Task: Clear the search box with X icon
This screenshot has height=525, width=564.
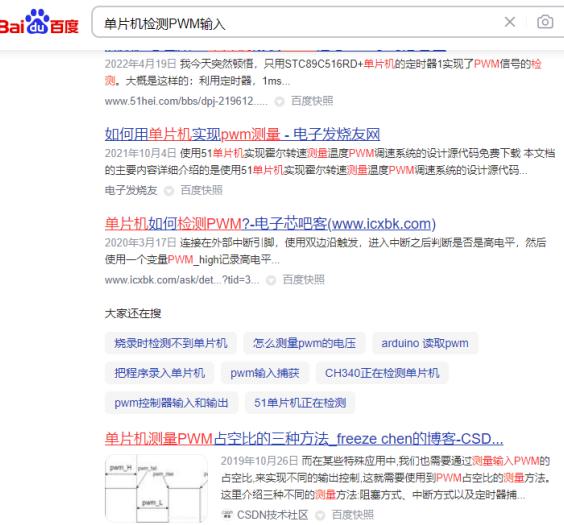Action: point(510,22)
